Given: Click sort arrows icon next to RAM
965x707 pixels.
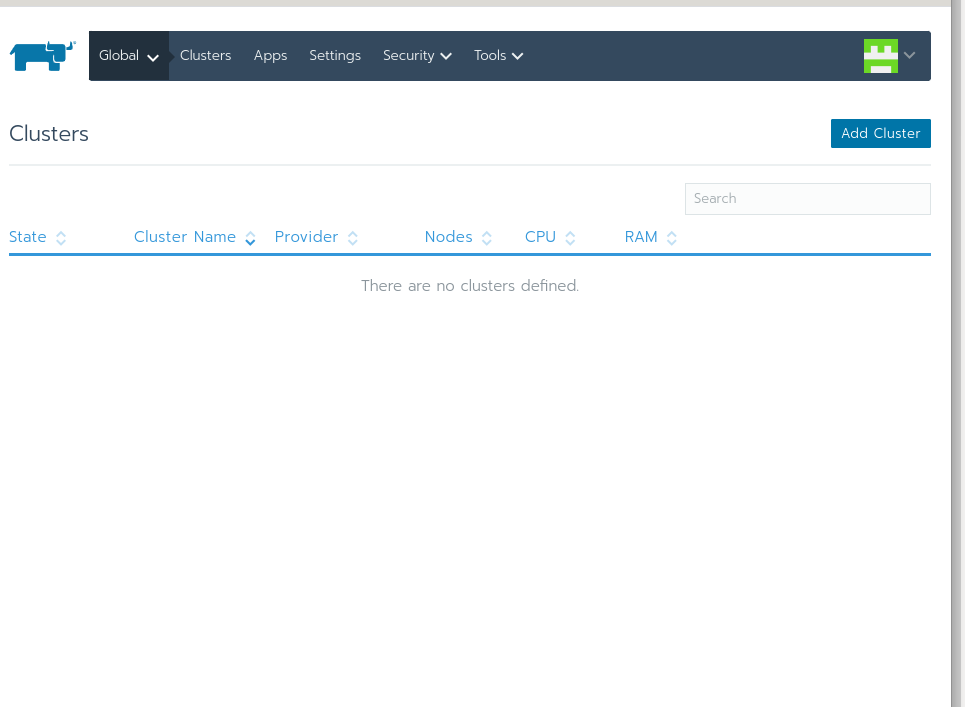Looking at the screenshot, I should [672, 238].
